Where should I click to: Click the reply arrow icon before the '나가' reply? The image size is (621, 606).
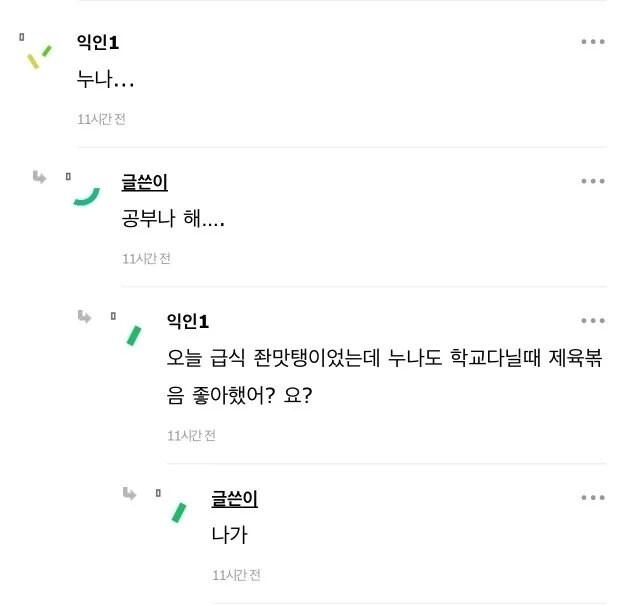[129, 494]
